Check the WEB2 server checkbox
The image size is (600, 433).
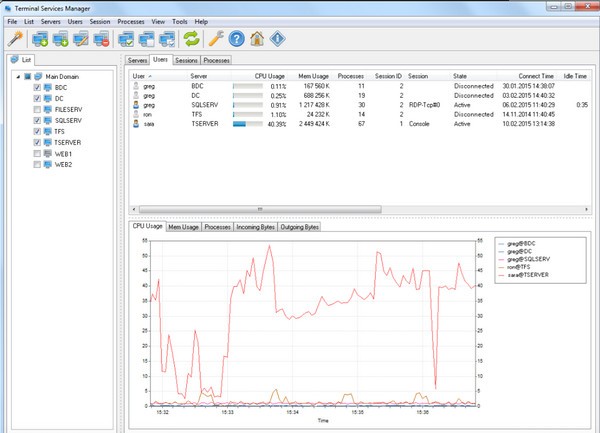pos(37,164)
